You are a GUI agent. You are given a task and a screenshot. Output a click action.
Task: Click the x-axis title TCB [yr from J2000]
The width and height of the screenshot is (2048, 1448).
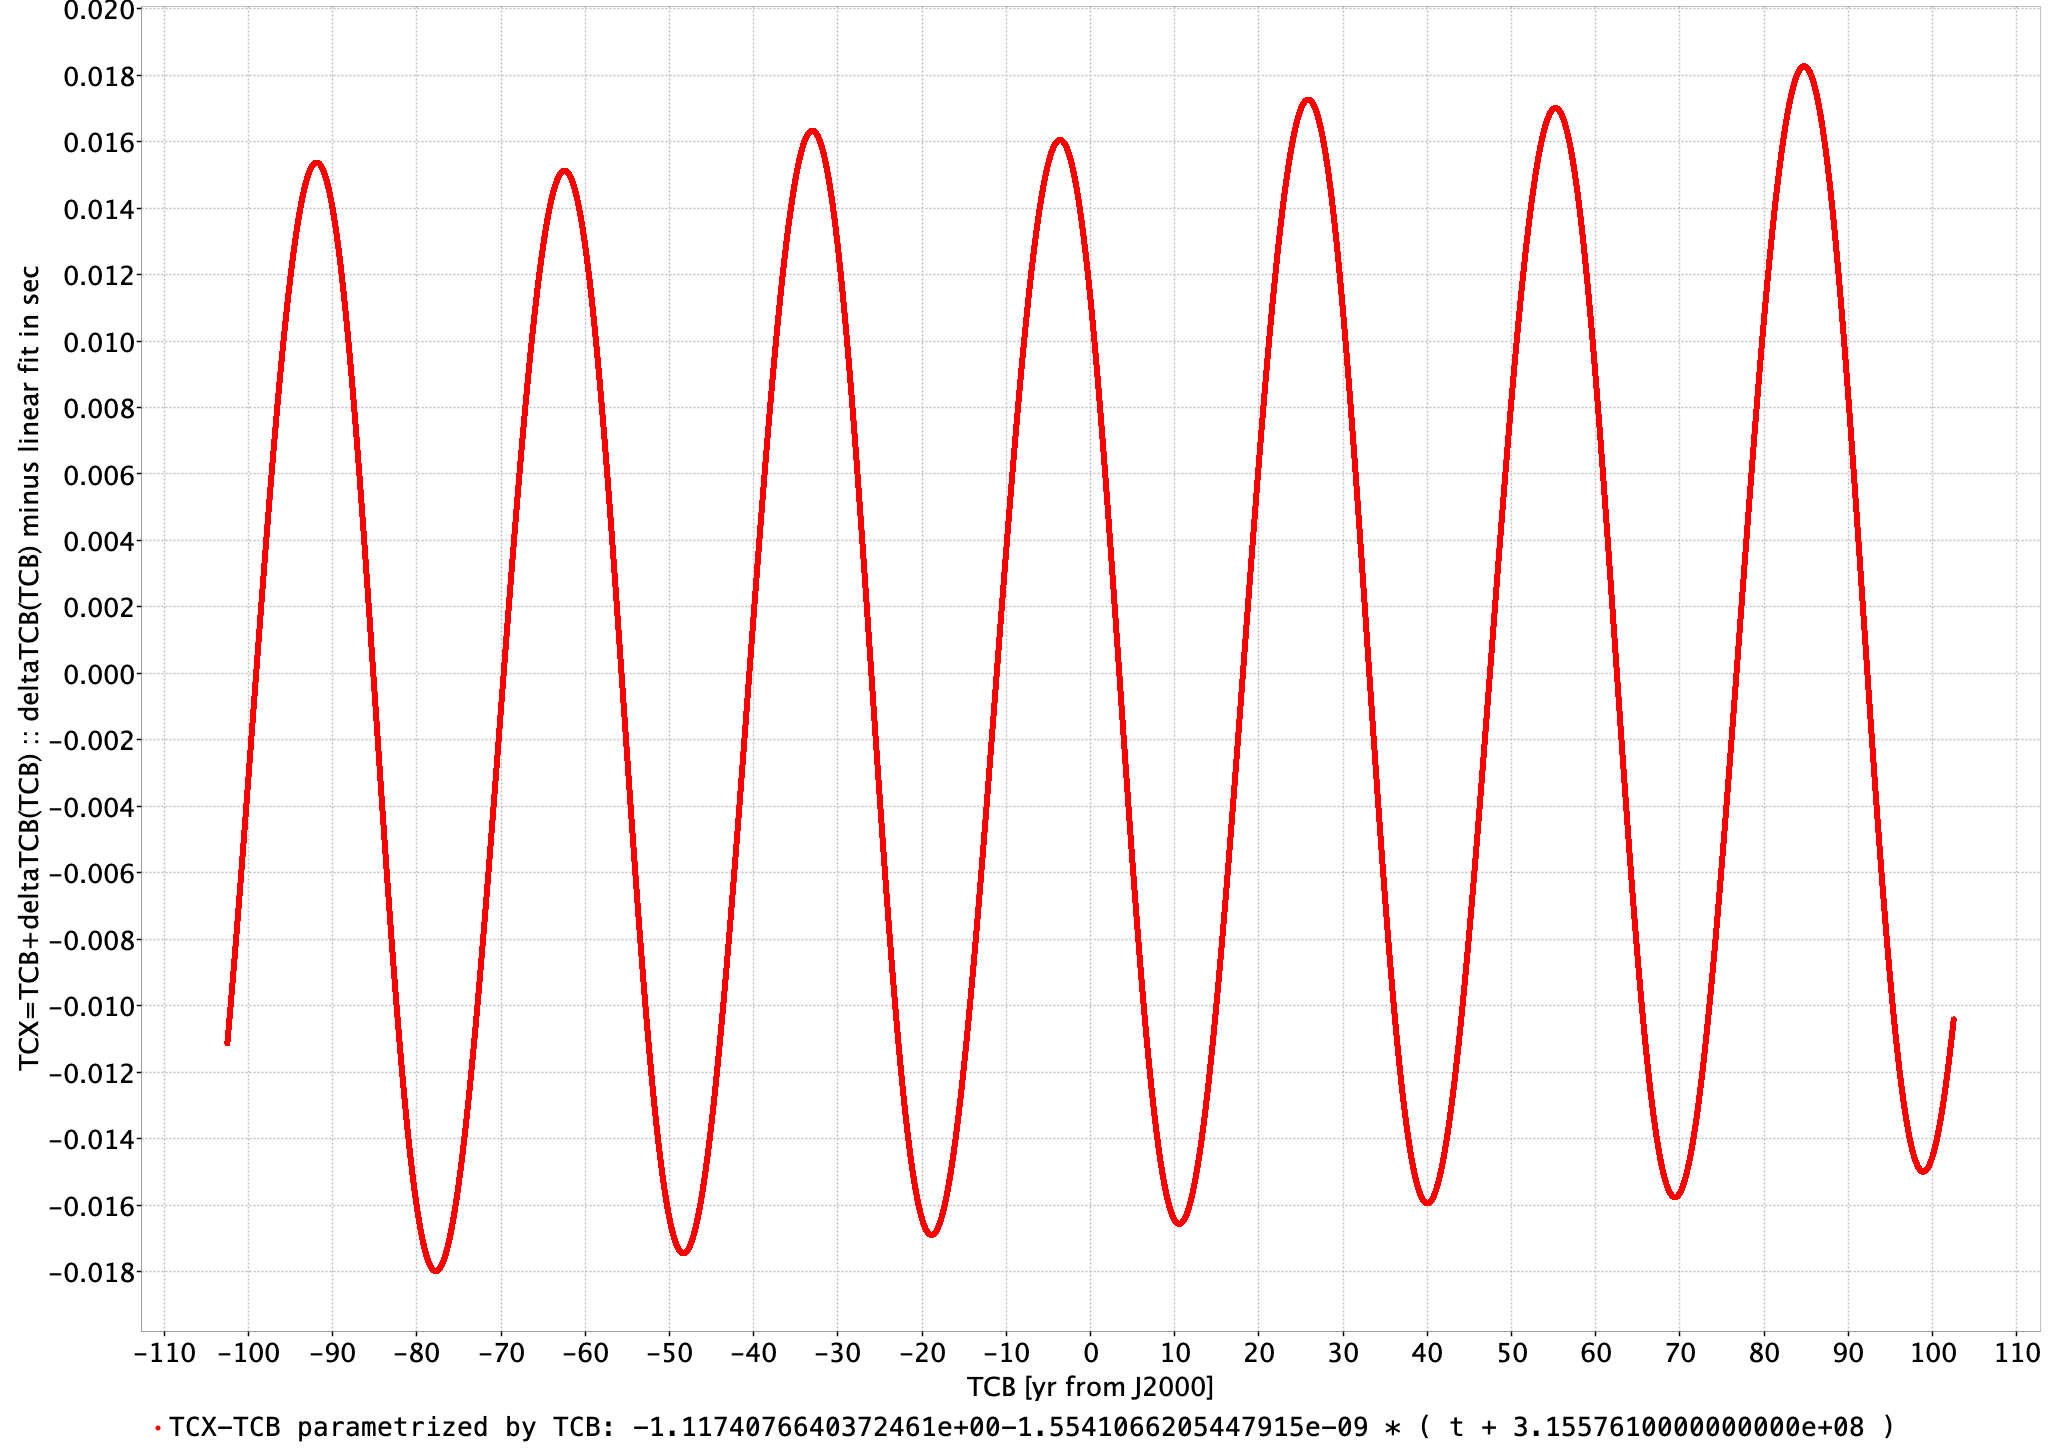pos(1090,1387)
